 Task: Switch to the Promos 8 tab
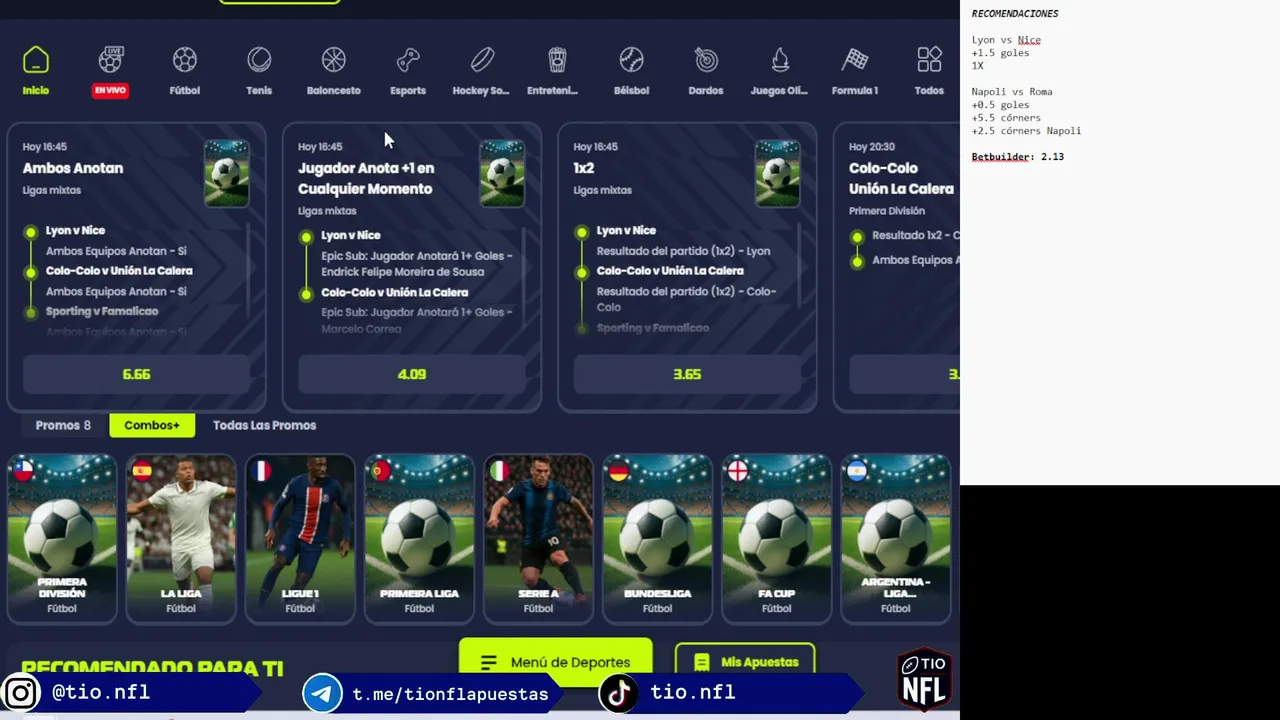[x=63, y=425]
